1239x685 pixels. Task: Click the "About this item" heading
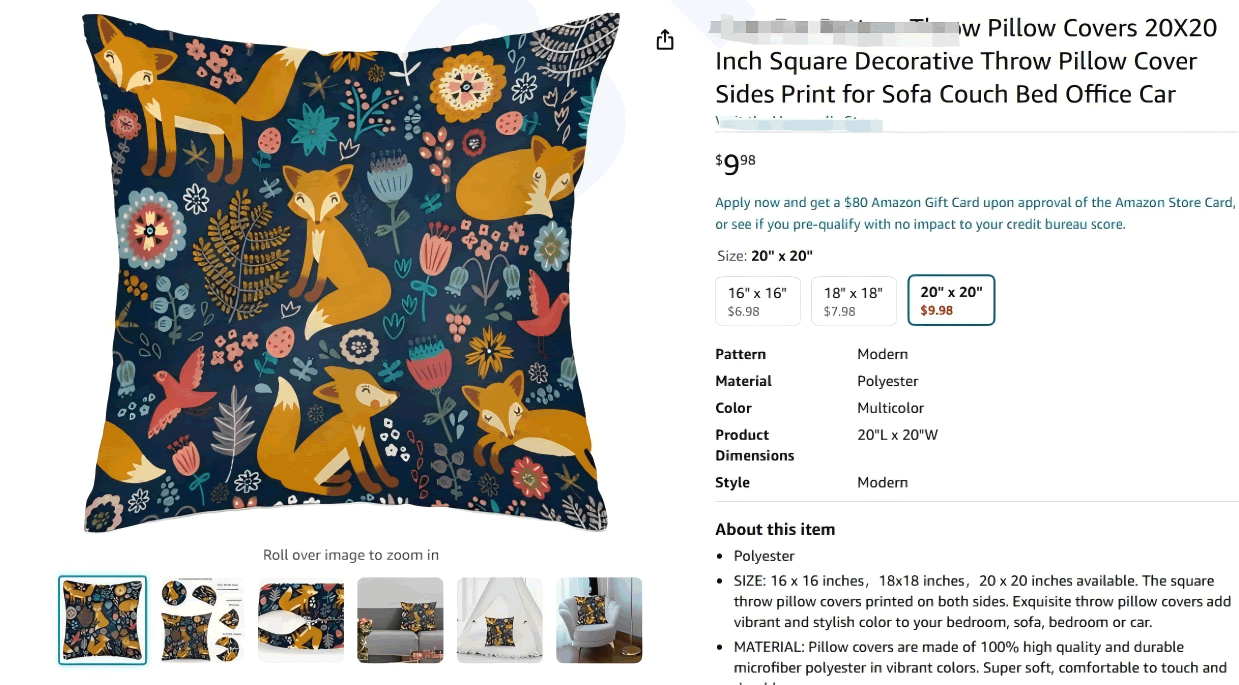pos(775,529)
